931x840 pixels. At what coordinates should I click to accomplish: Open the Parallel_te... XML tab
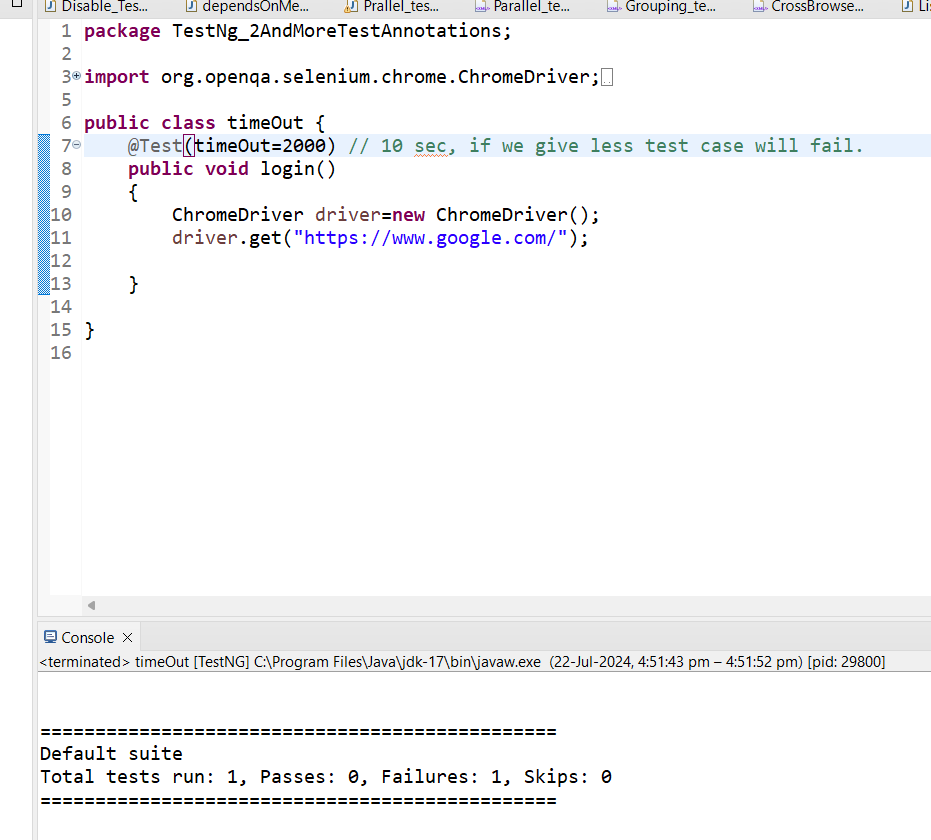(x=523, y=7)
